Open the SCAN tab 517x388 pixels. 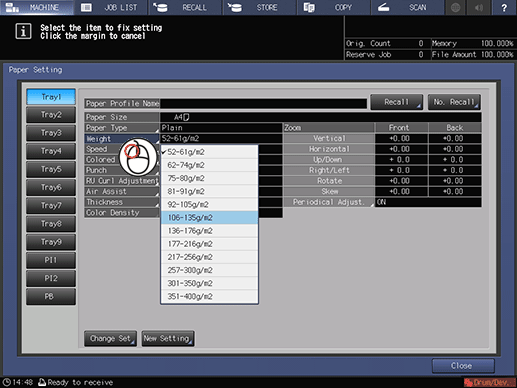pos(408,7)
